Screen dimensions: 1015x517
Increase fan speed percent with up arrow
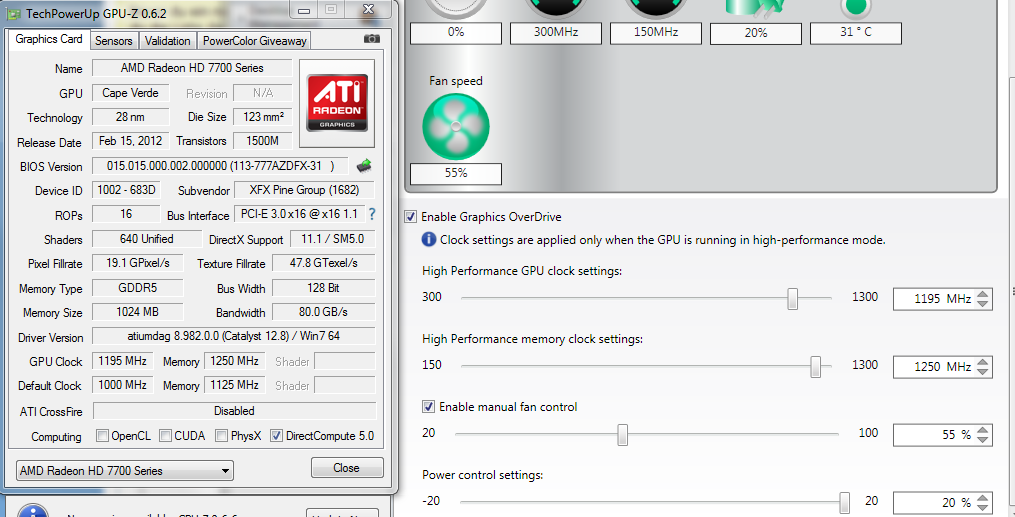(983, 430)
